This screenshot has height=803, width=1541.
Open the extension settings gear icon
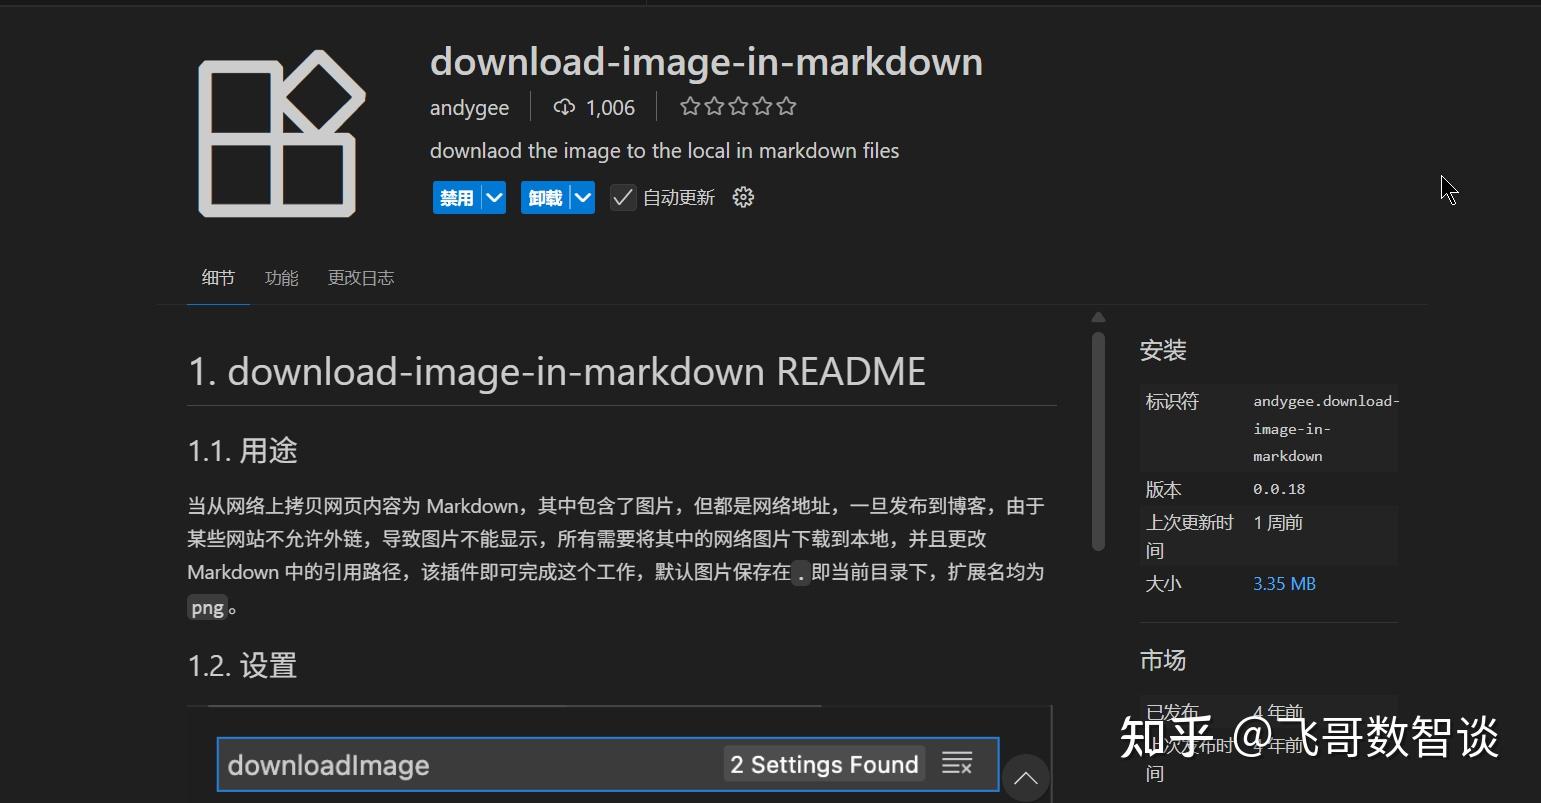(x=743, y=197)
